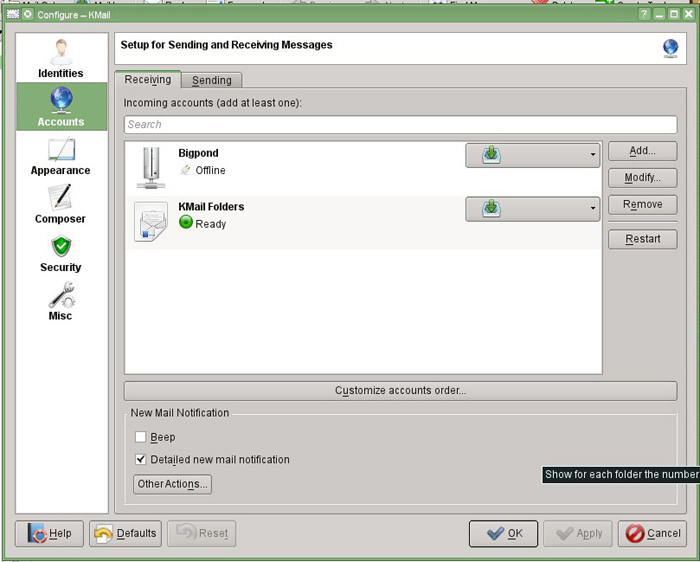Click the Apply button
Screen dimensions: 700x562
pyautogui.click(x=578, y=533)
